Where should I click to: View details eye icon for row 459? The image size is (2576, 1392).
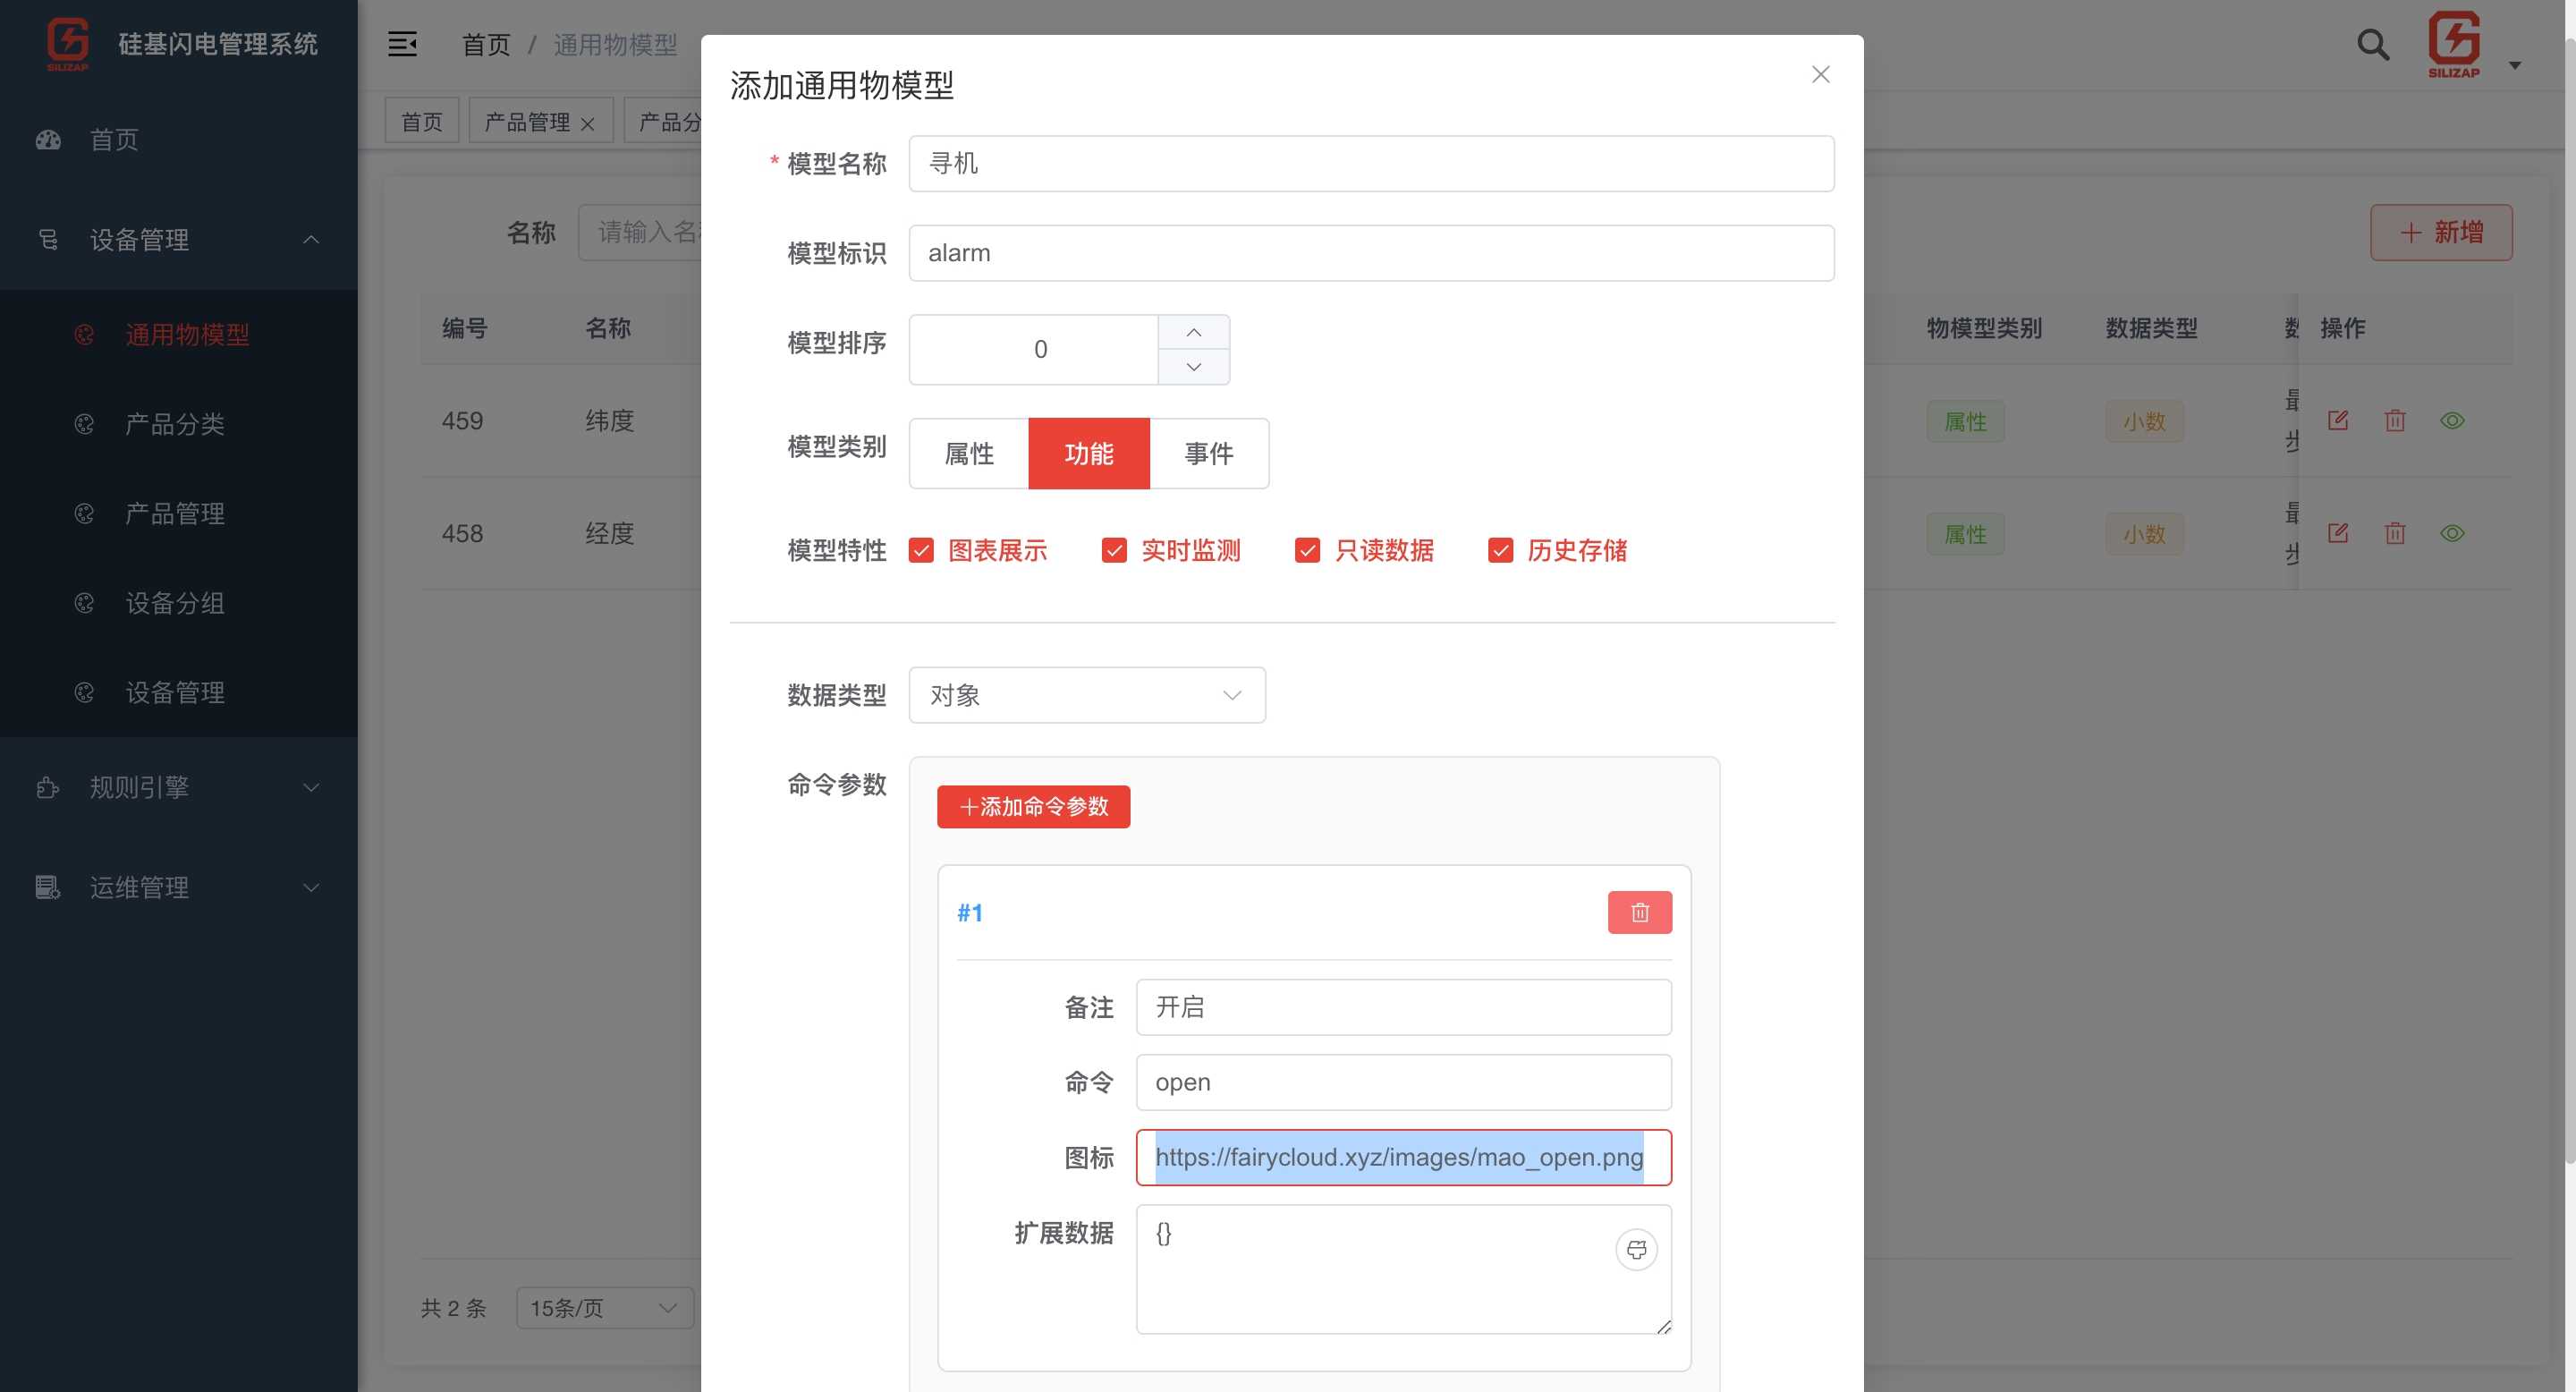click(2451, 420)
